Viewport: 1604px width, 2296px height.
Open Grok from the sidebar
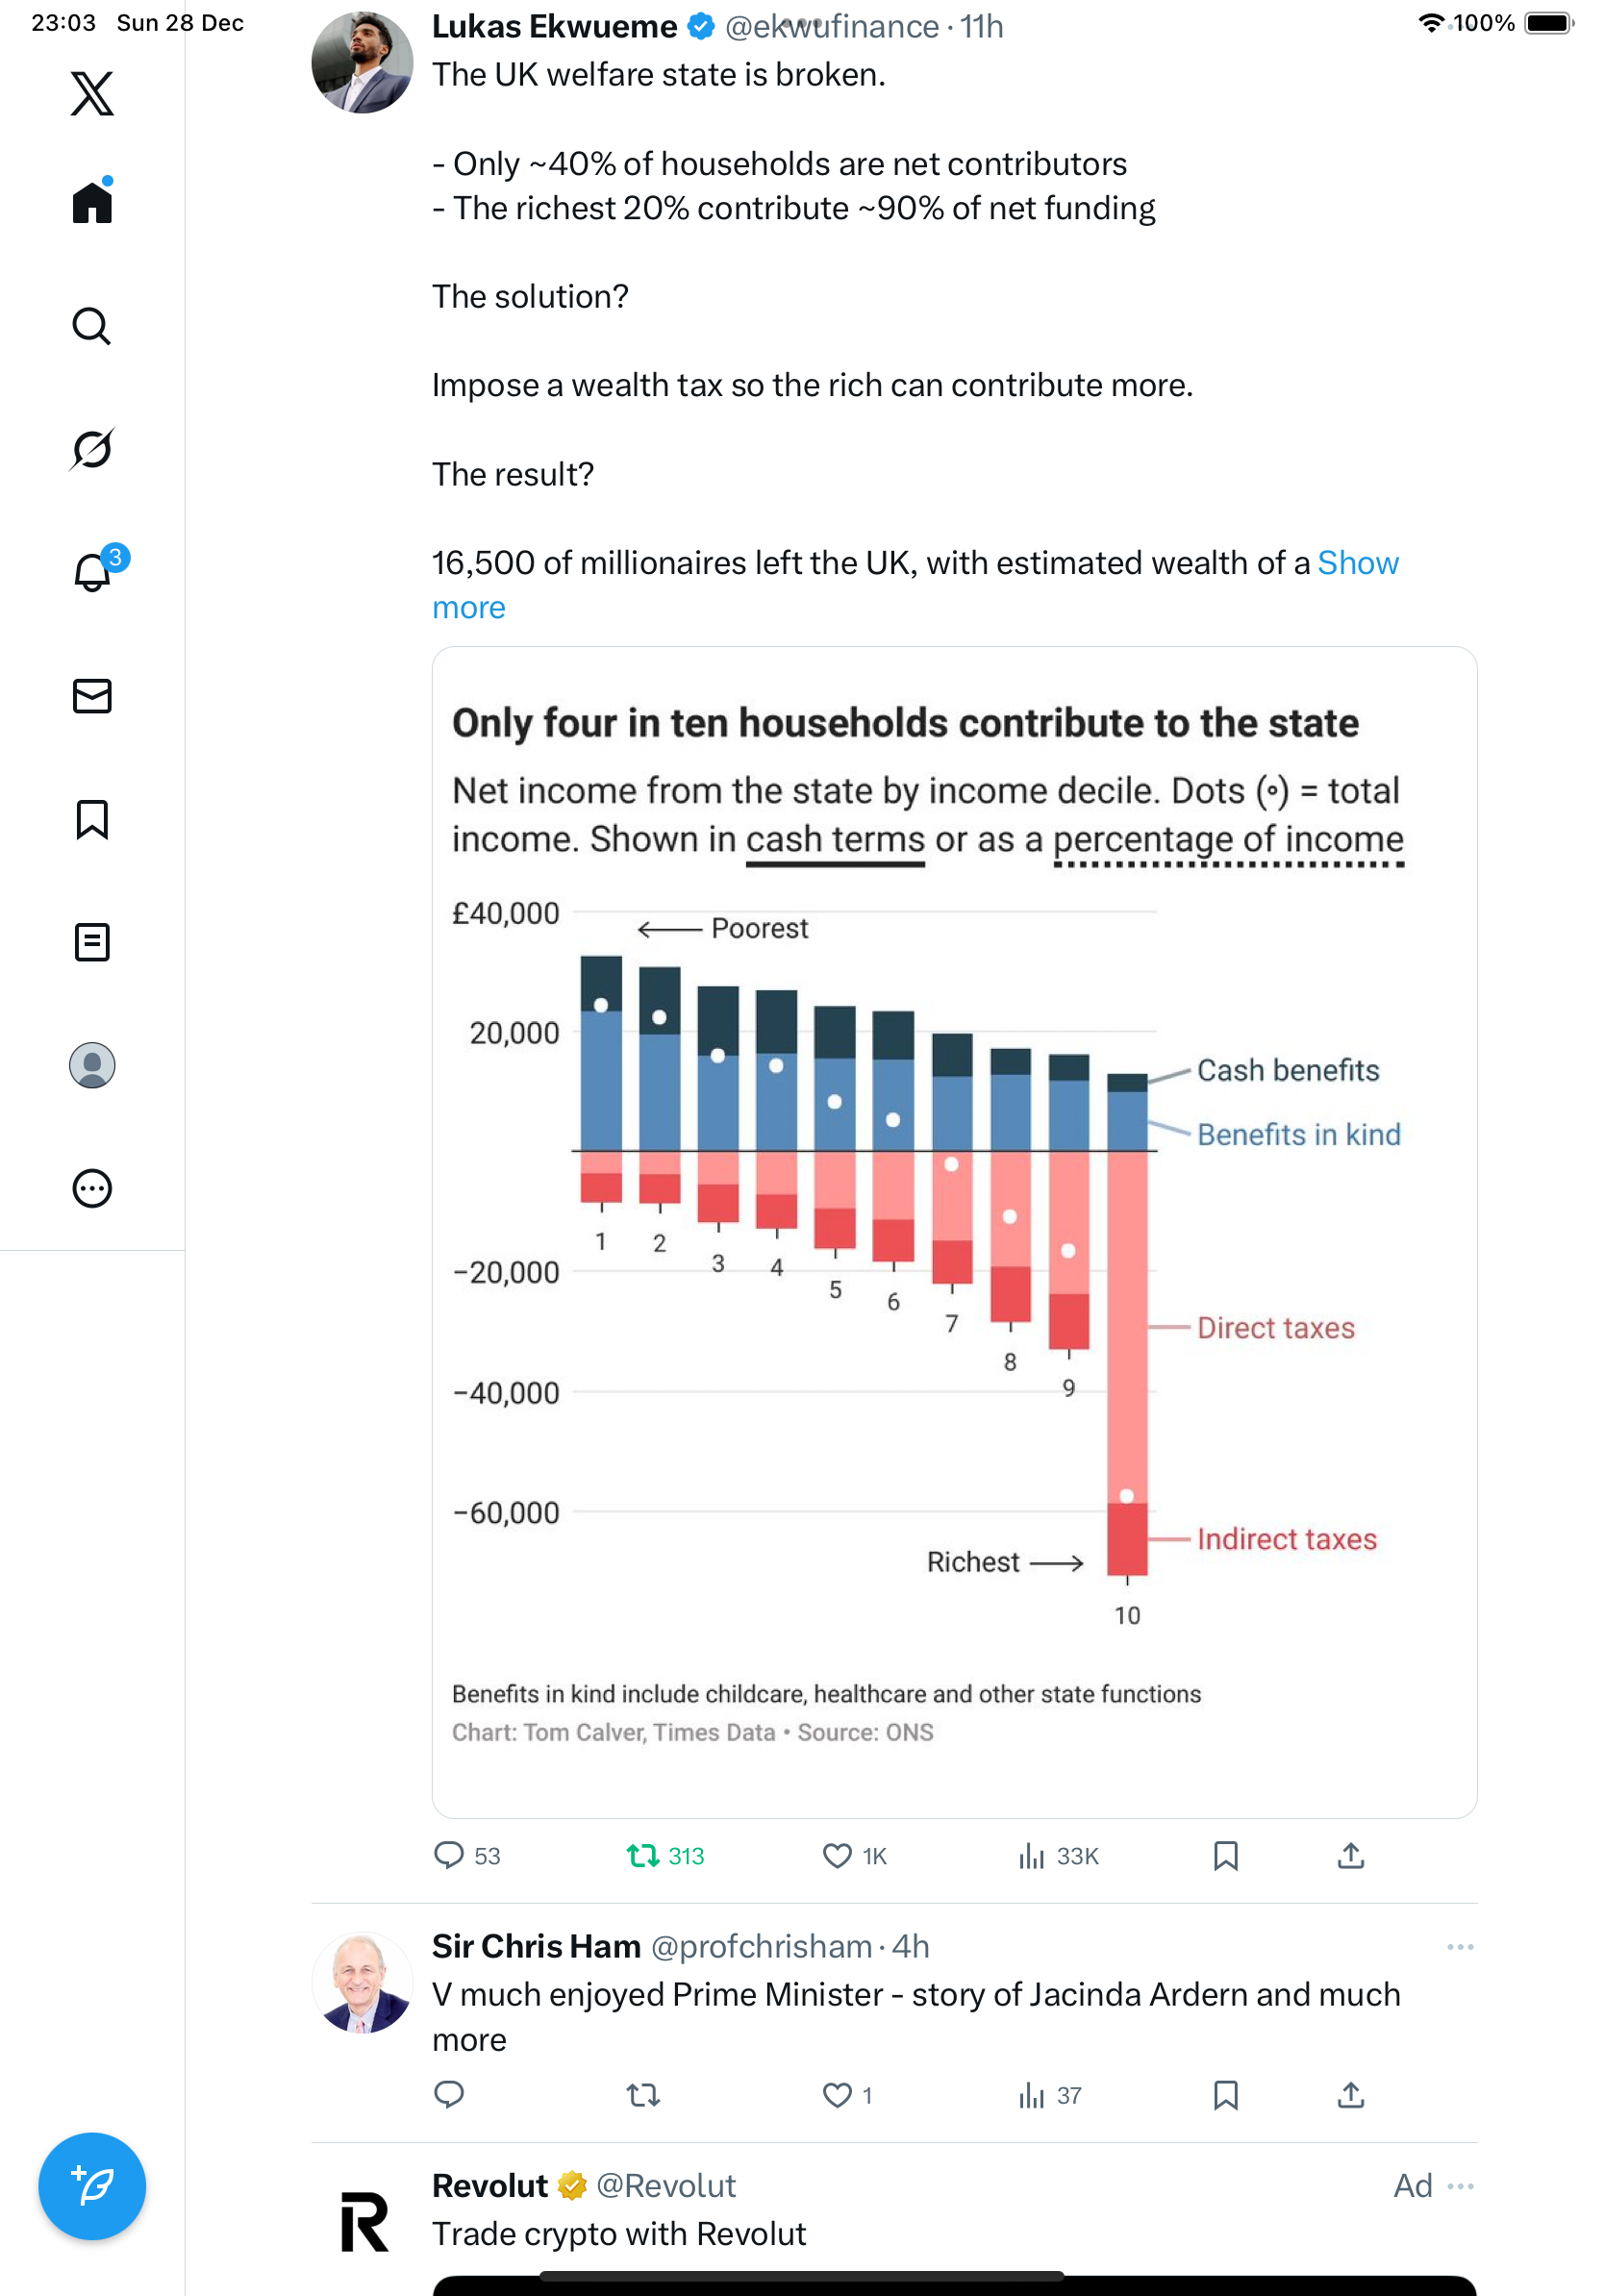click(x=92, y=449)
